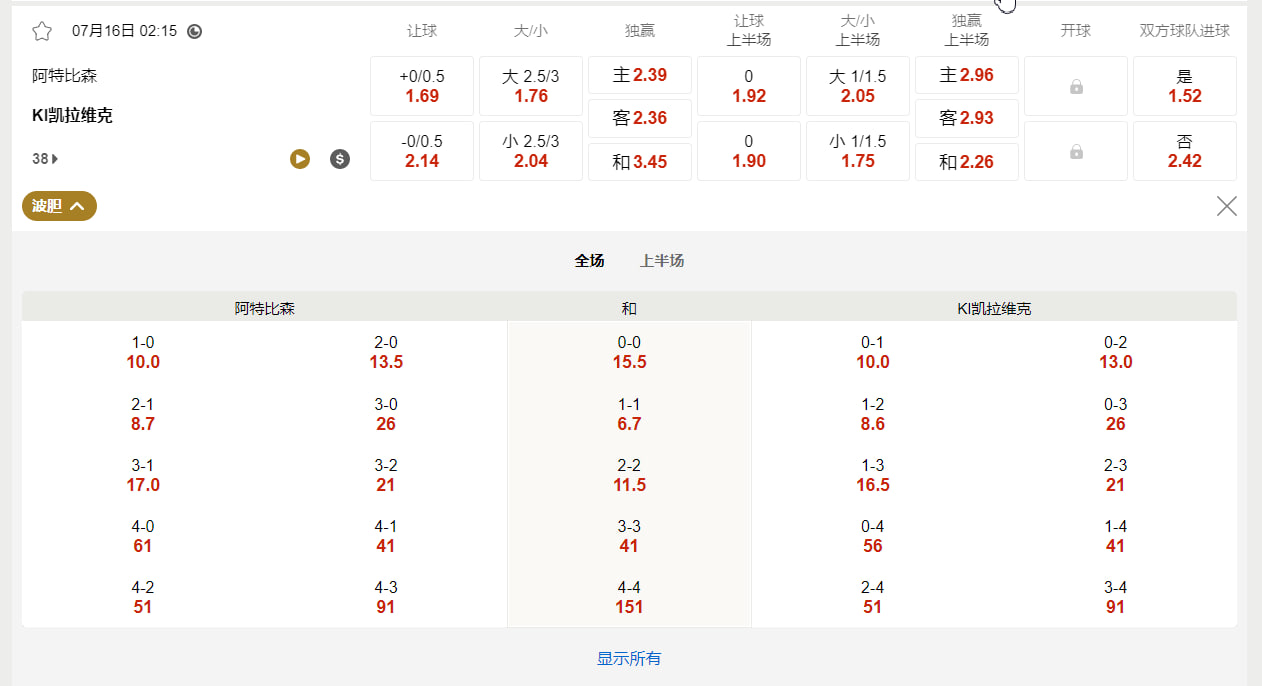Bet correct score 0-2 at 13.0

click(1116, 352)
